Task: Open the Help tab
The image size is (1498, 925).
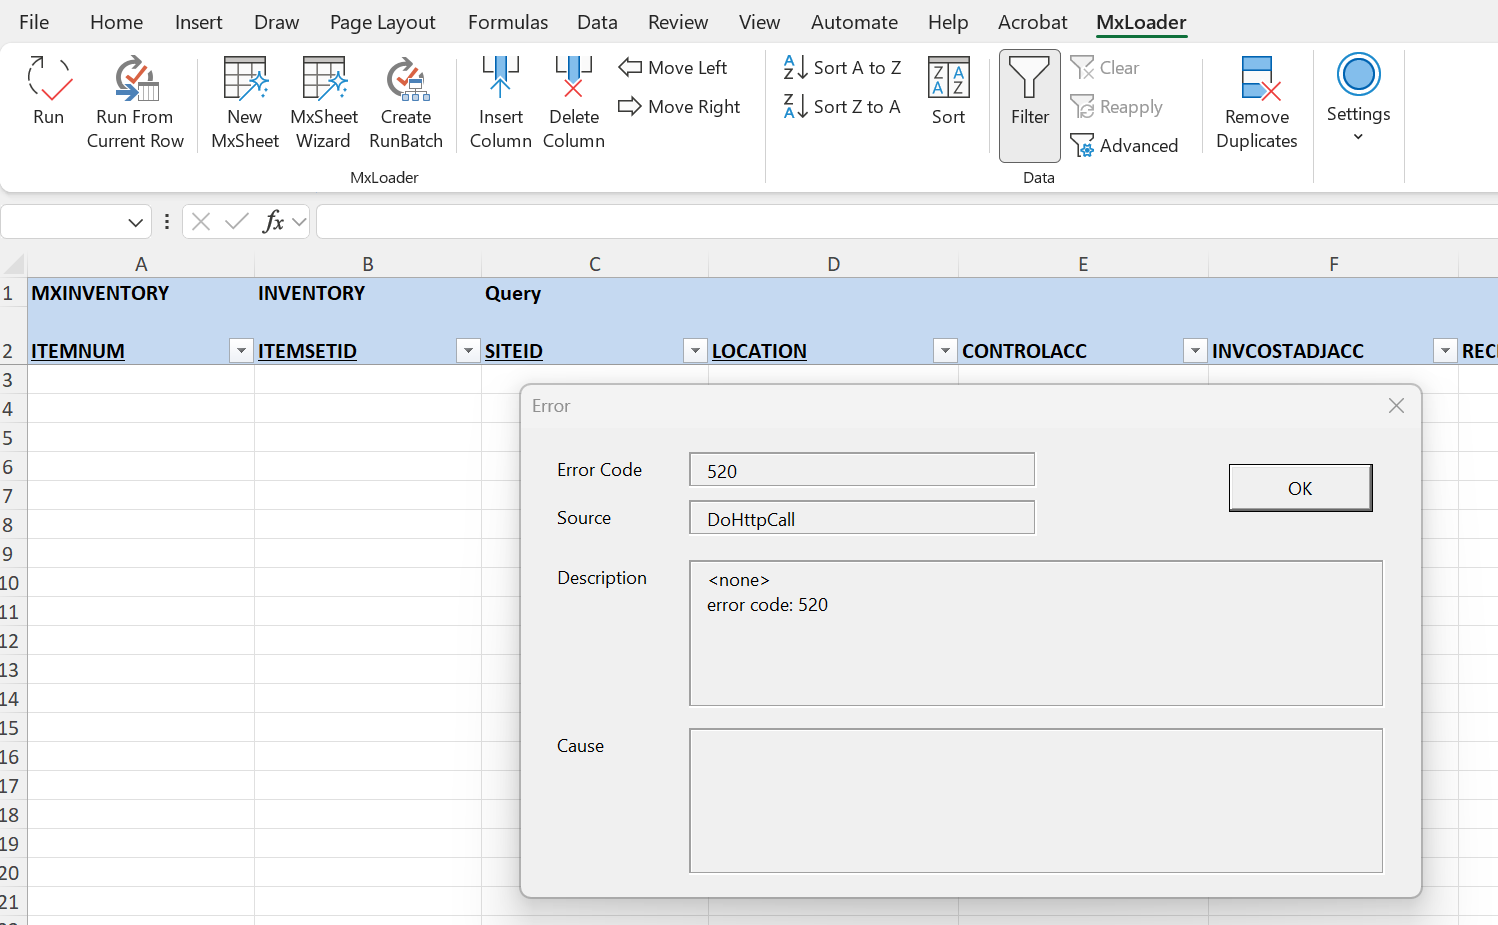Action: point(948,22)
